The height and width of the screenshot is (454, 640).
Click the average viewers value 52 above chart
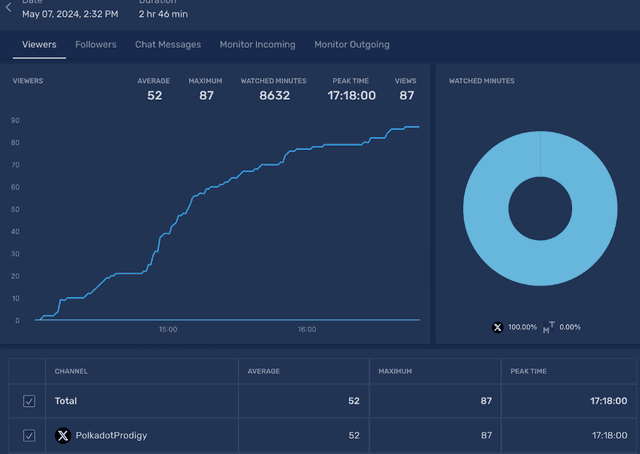[x=154, y=96]
